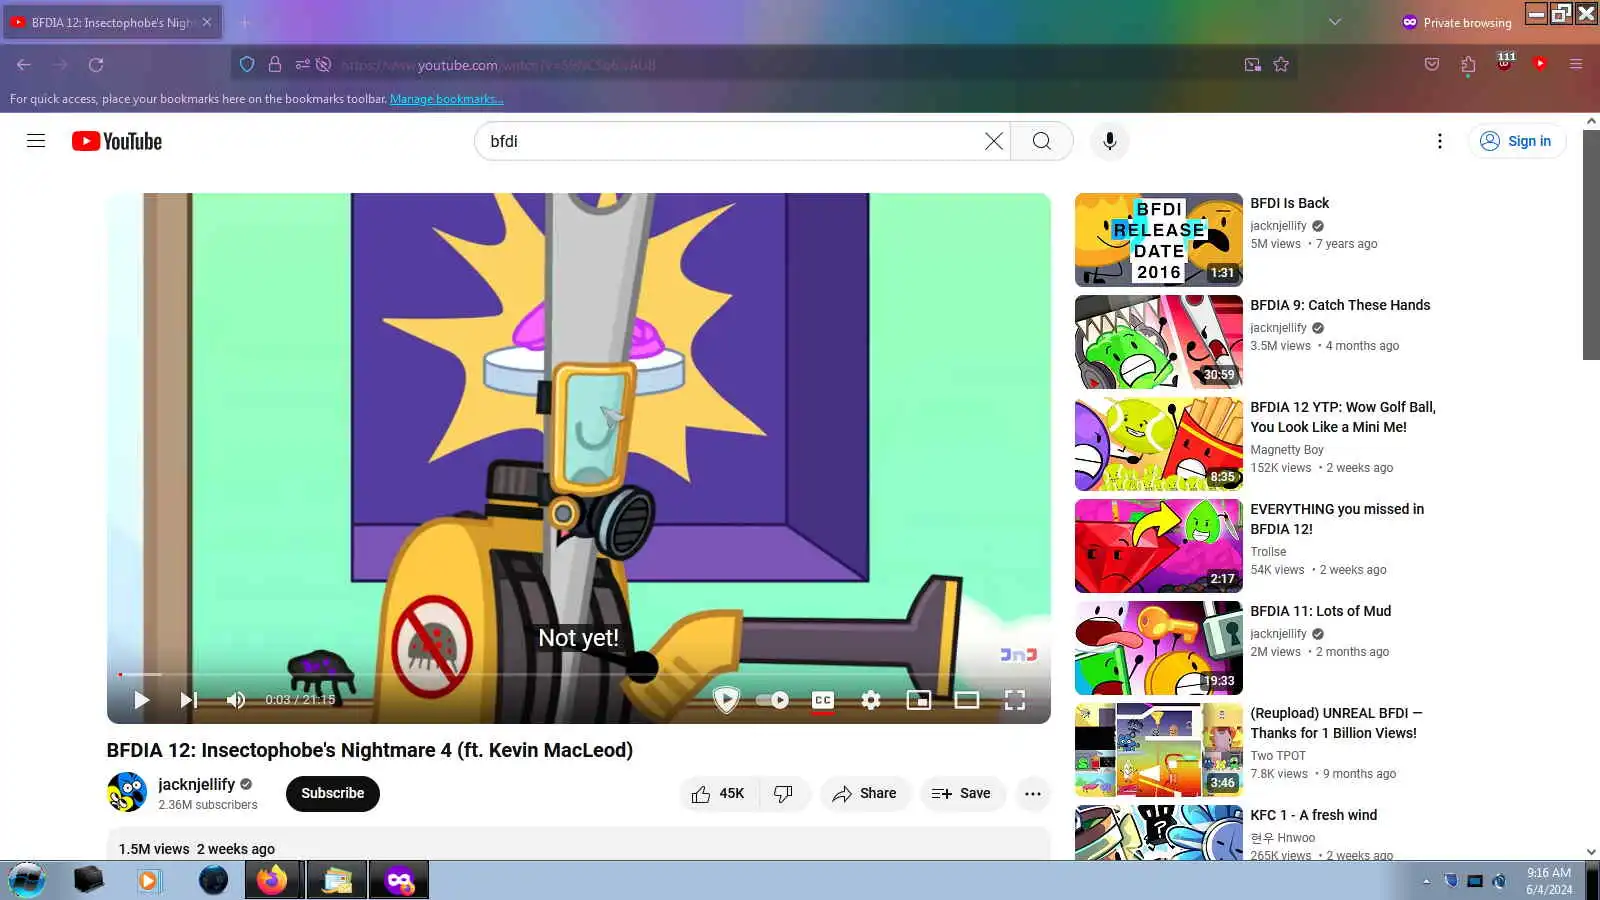1600x900 pixels.
Task: Open the file explorer taskbar icon
Action: pos(336,880)
